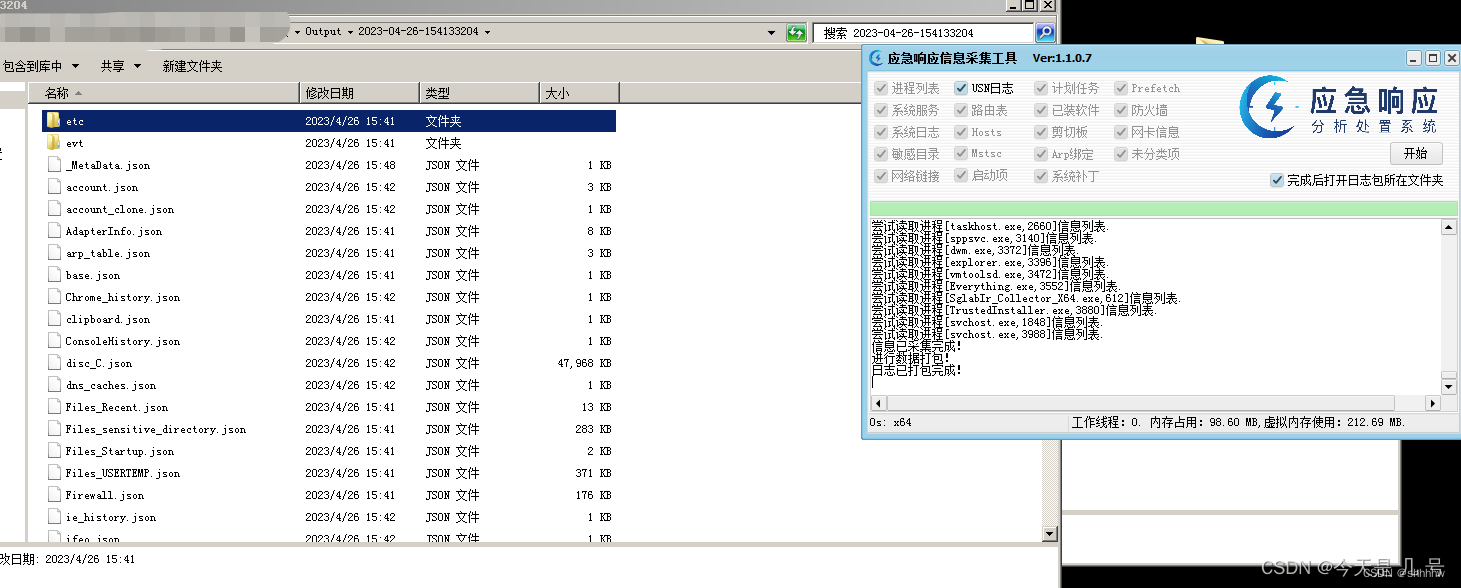Image resolution: width=1461 pixels, height=588 pixels.
Task: Click the tool icon in the 应急响应信息采集工具 title bar
Action: pos(877,58)
